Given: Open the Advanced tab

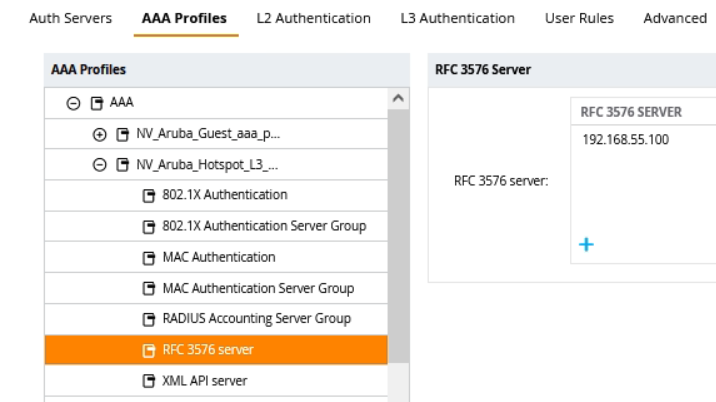Looking at the screenshot, I should point(675,18).
